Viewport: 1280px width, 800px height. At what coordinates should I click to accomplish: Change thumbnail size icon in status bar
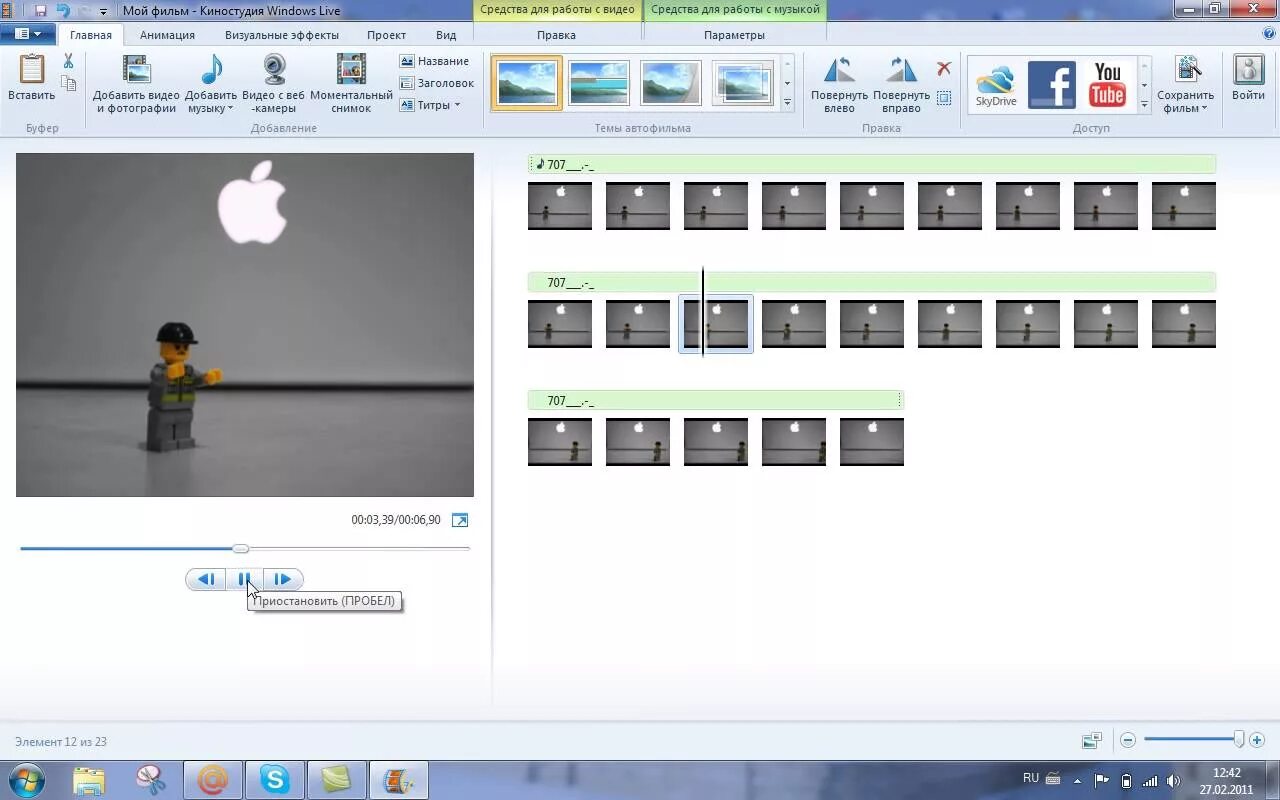pos(1092,741)
